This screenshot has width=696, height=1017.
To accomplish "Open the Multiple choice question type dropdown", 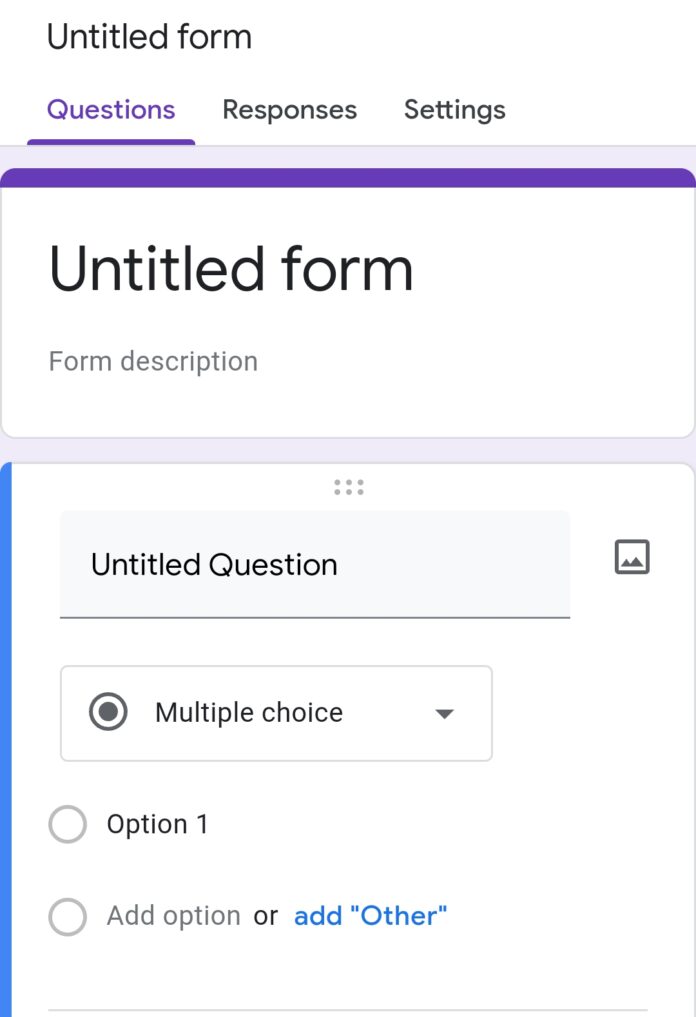I will pyautogui.click(x=276, y=713).
